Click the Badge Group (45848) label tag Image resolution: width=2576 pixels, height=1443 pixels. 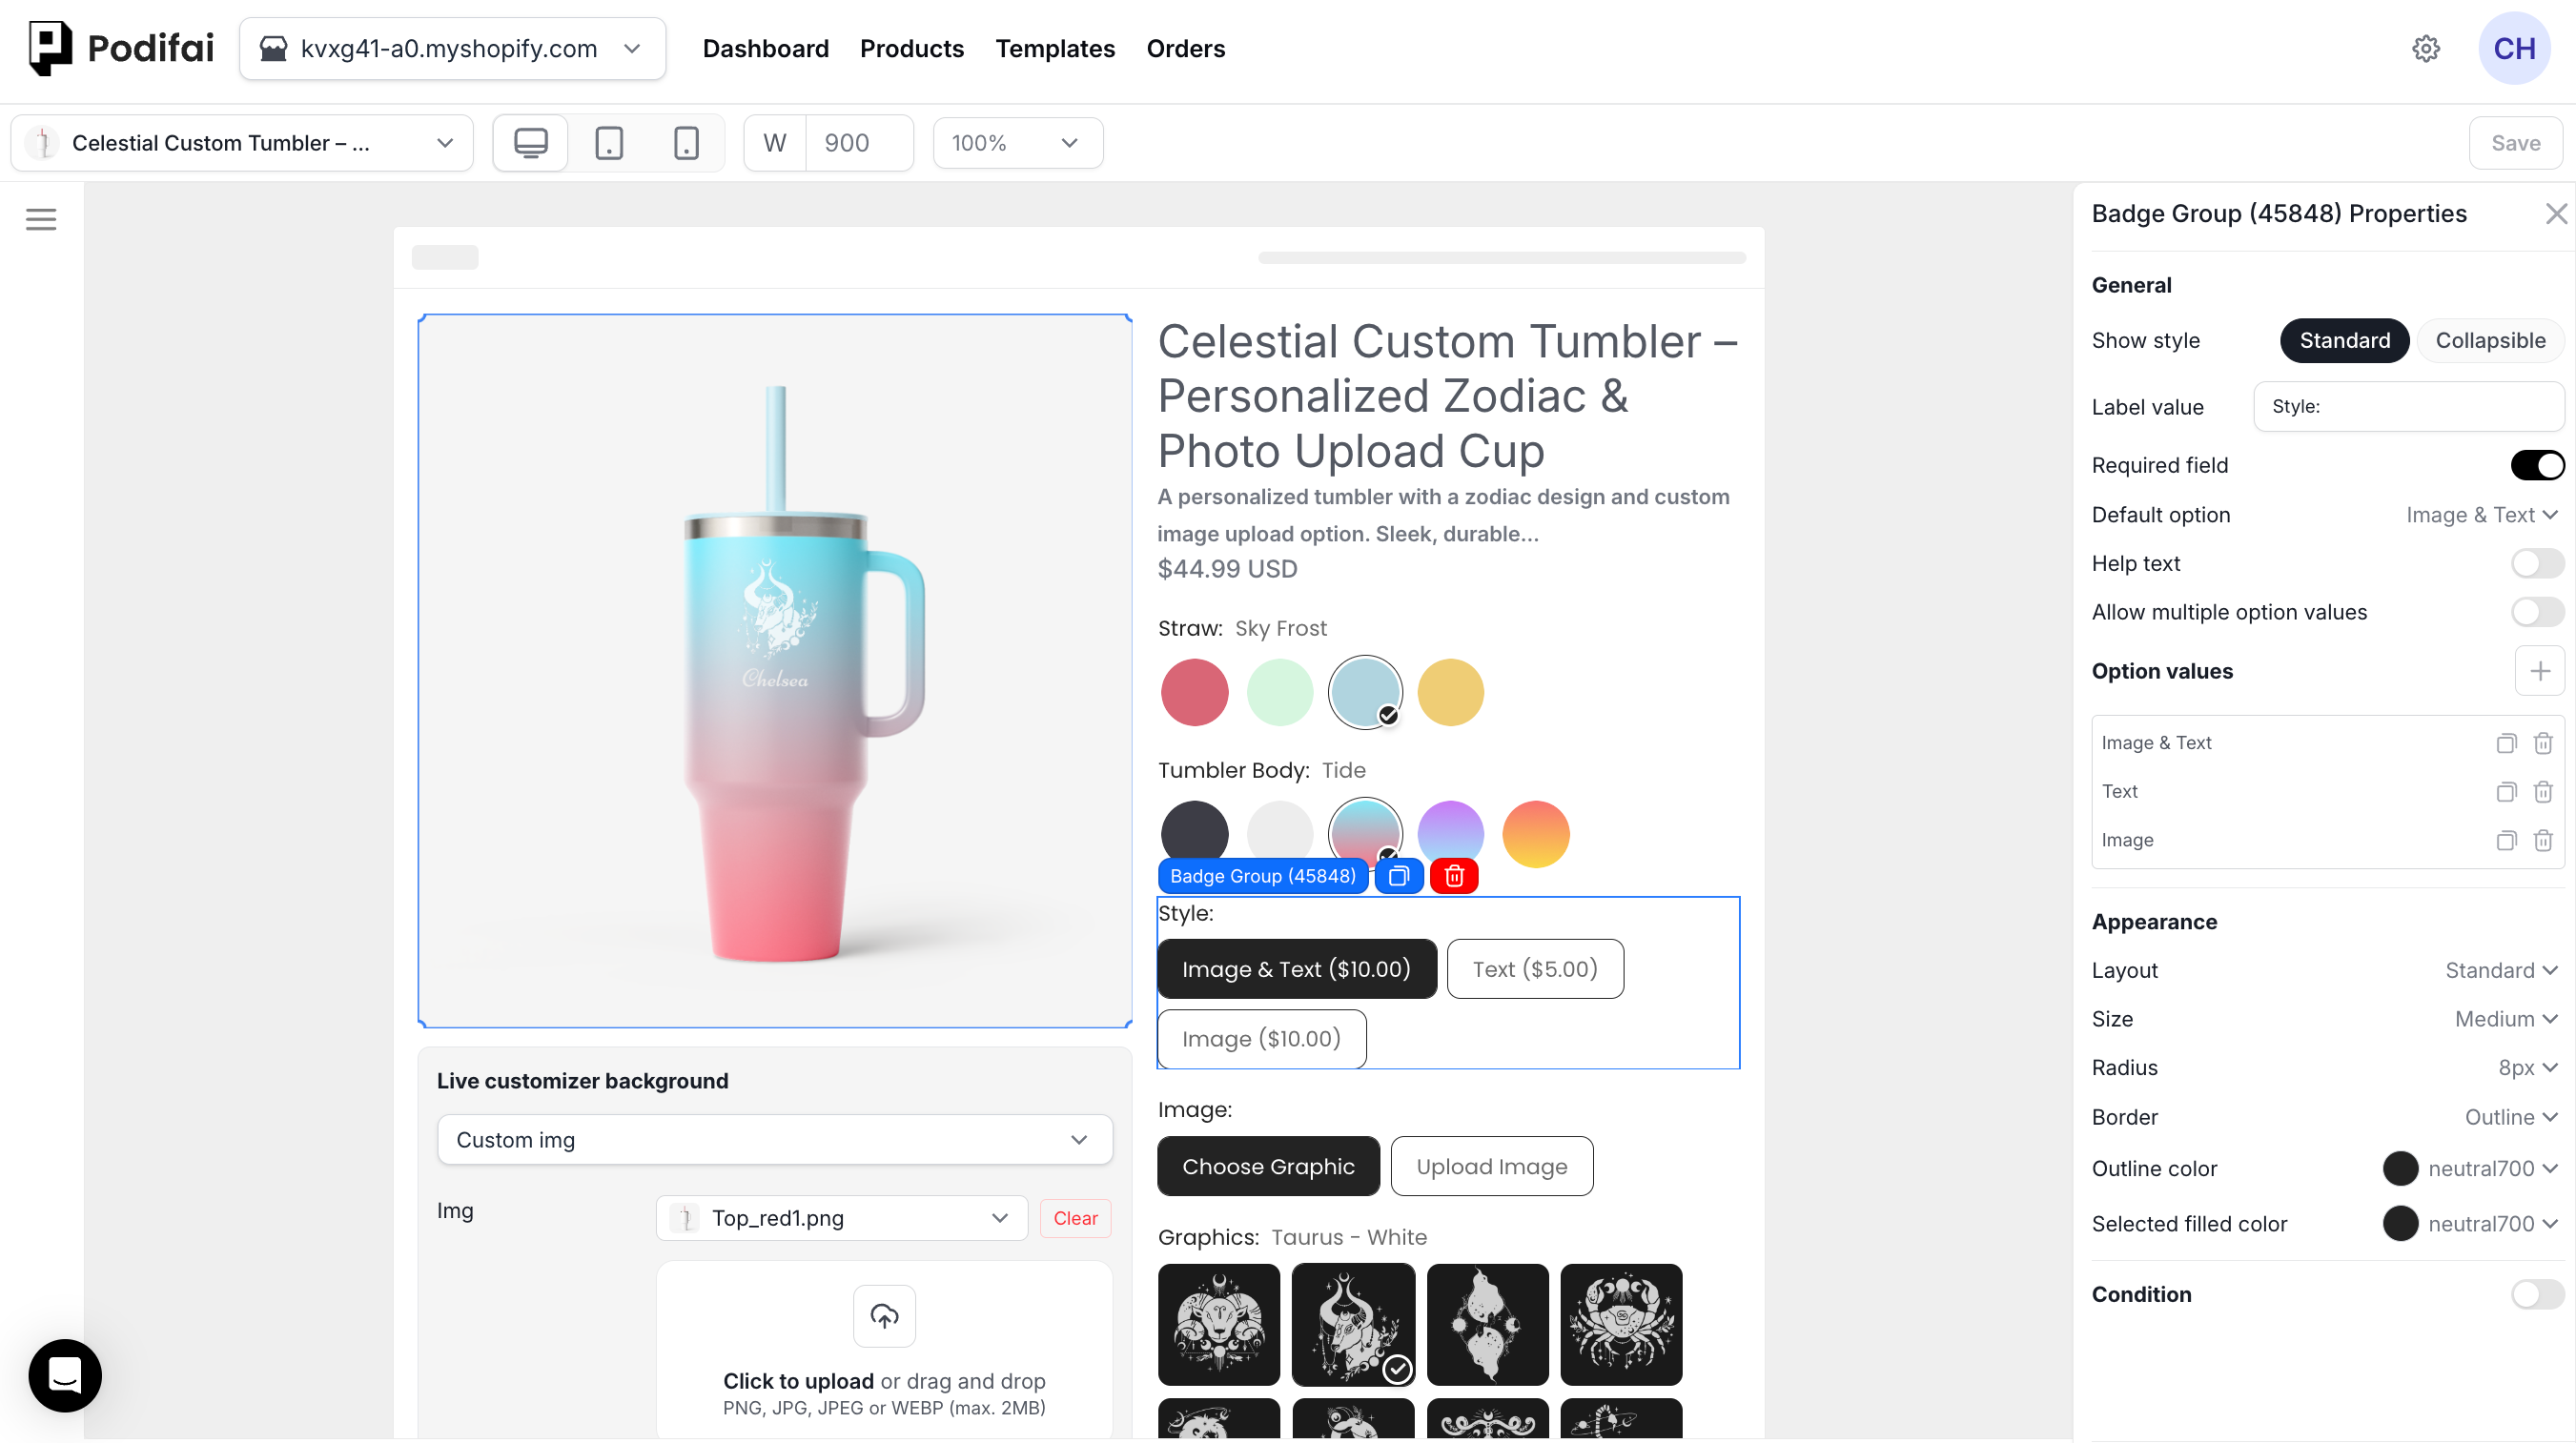click(x=1262, y=876)
